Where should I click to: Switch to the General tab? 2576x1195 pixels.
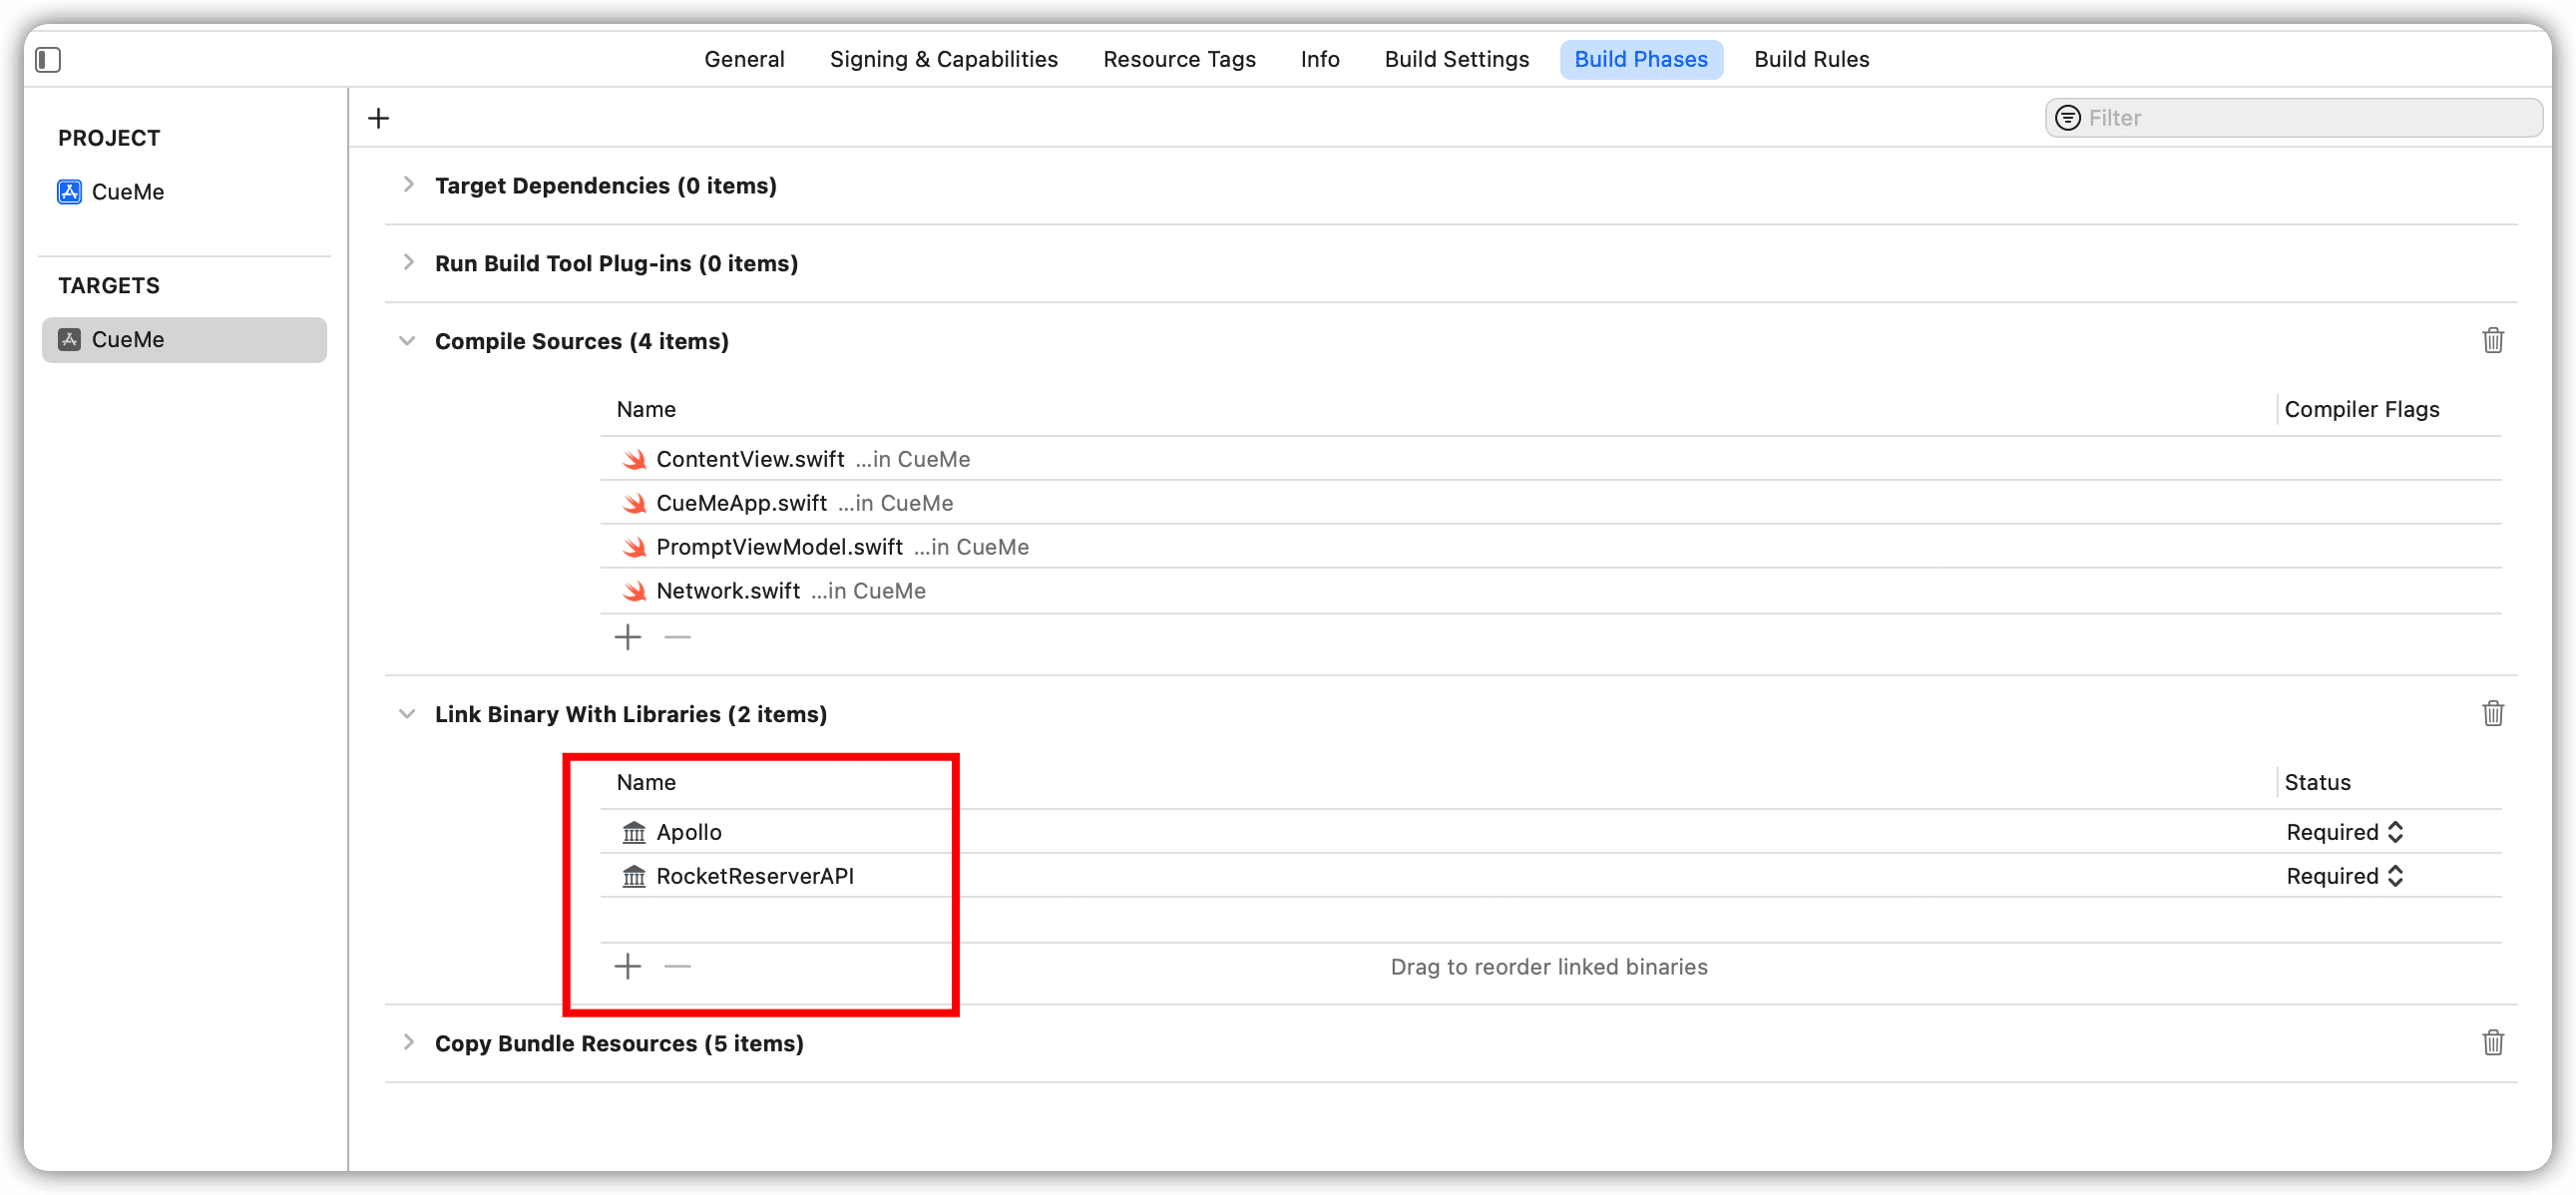tap(744, 60)
